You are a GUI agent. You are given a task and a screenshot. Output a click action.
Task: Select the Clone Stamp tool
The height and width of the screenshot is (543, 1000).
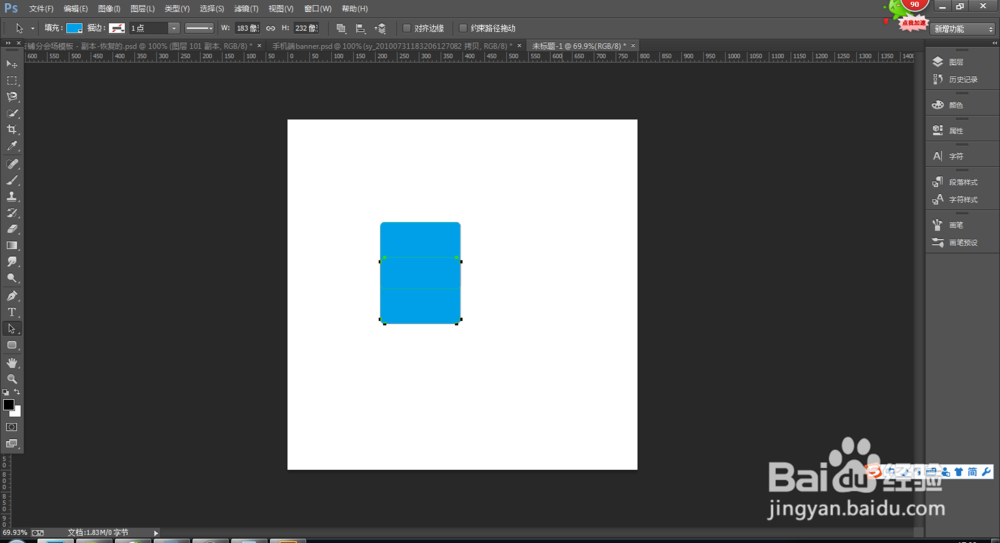point(12,197)
